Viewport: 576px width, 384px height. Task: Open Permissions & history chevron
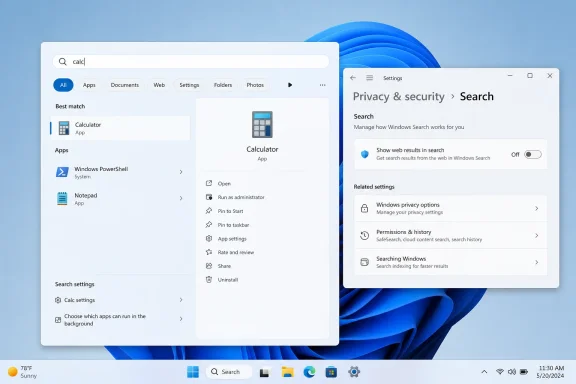[x=537, y=235]
